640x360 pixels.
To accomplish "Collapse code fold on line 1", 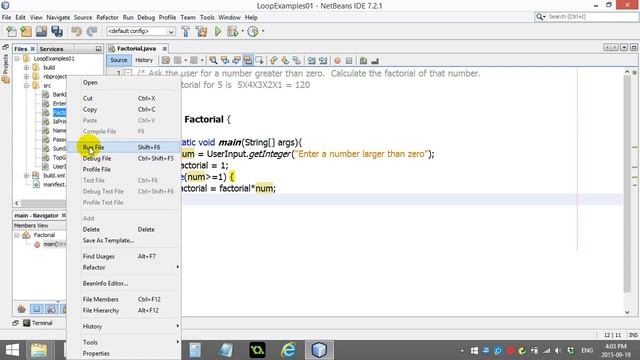I will tap(128, 73).
